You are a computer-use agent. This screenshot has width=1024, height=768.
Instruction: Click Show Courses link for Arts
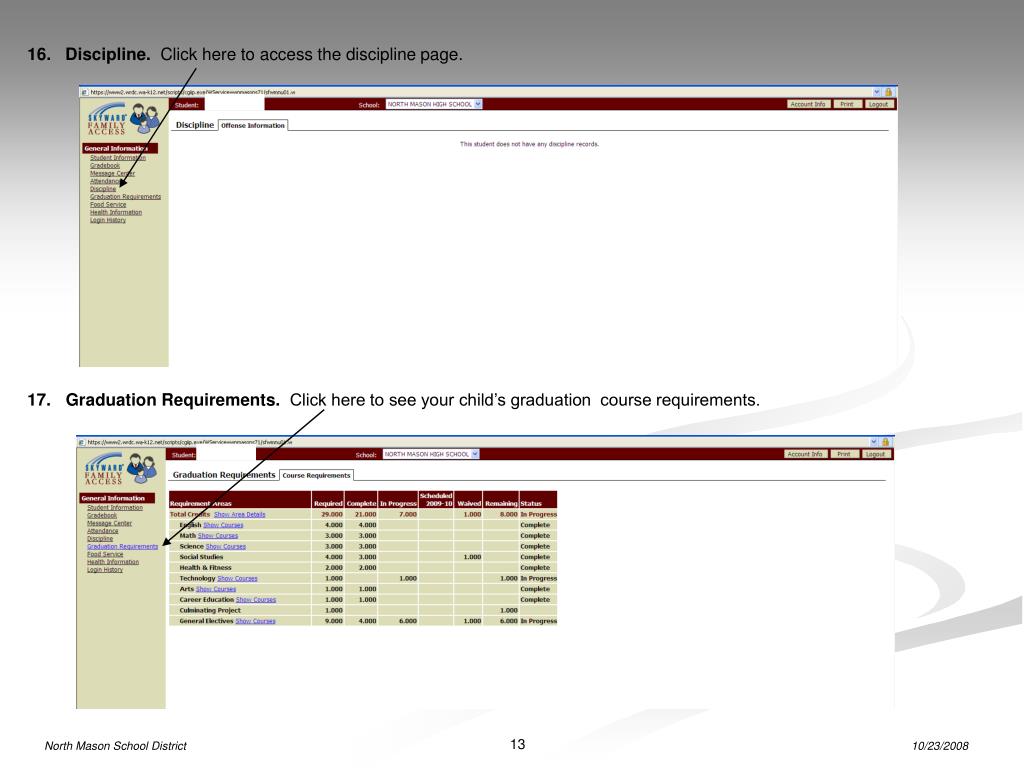pos(216,589)
